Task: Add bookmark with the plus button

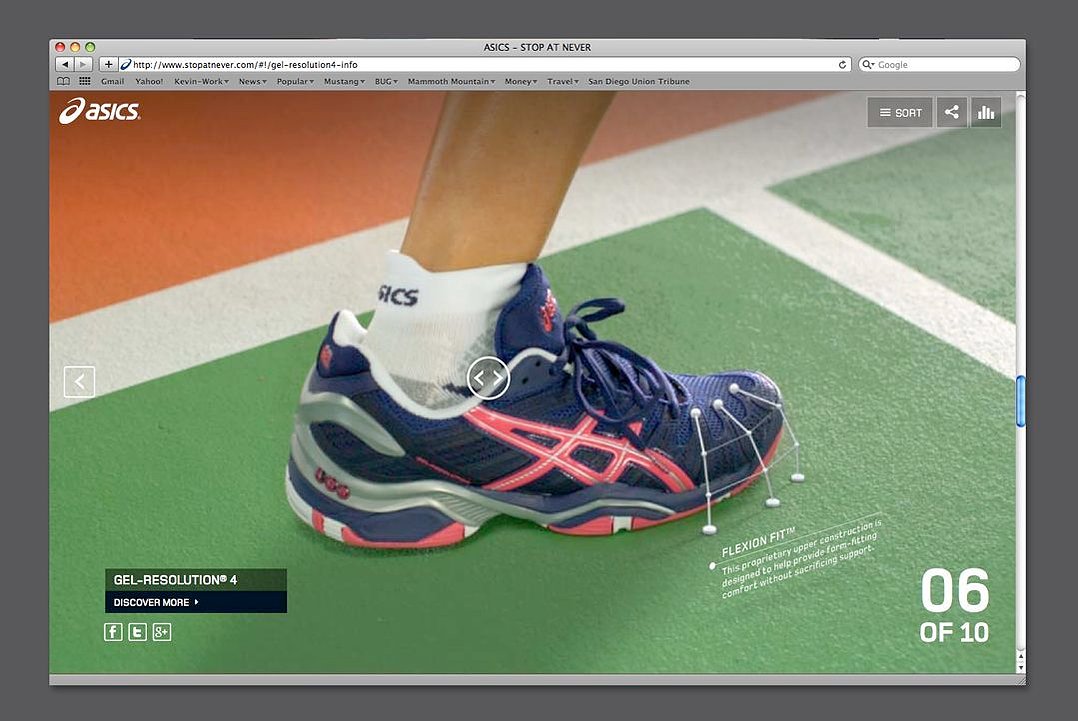Action: (x=109, y=65)
